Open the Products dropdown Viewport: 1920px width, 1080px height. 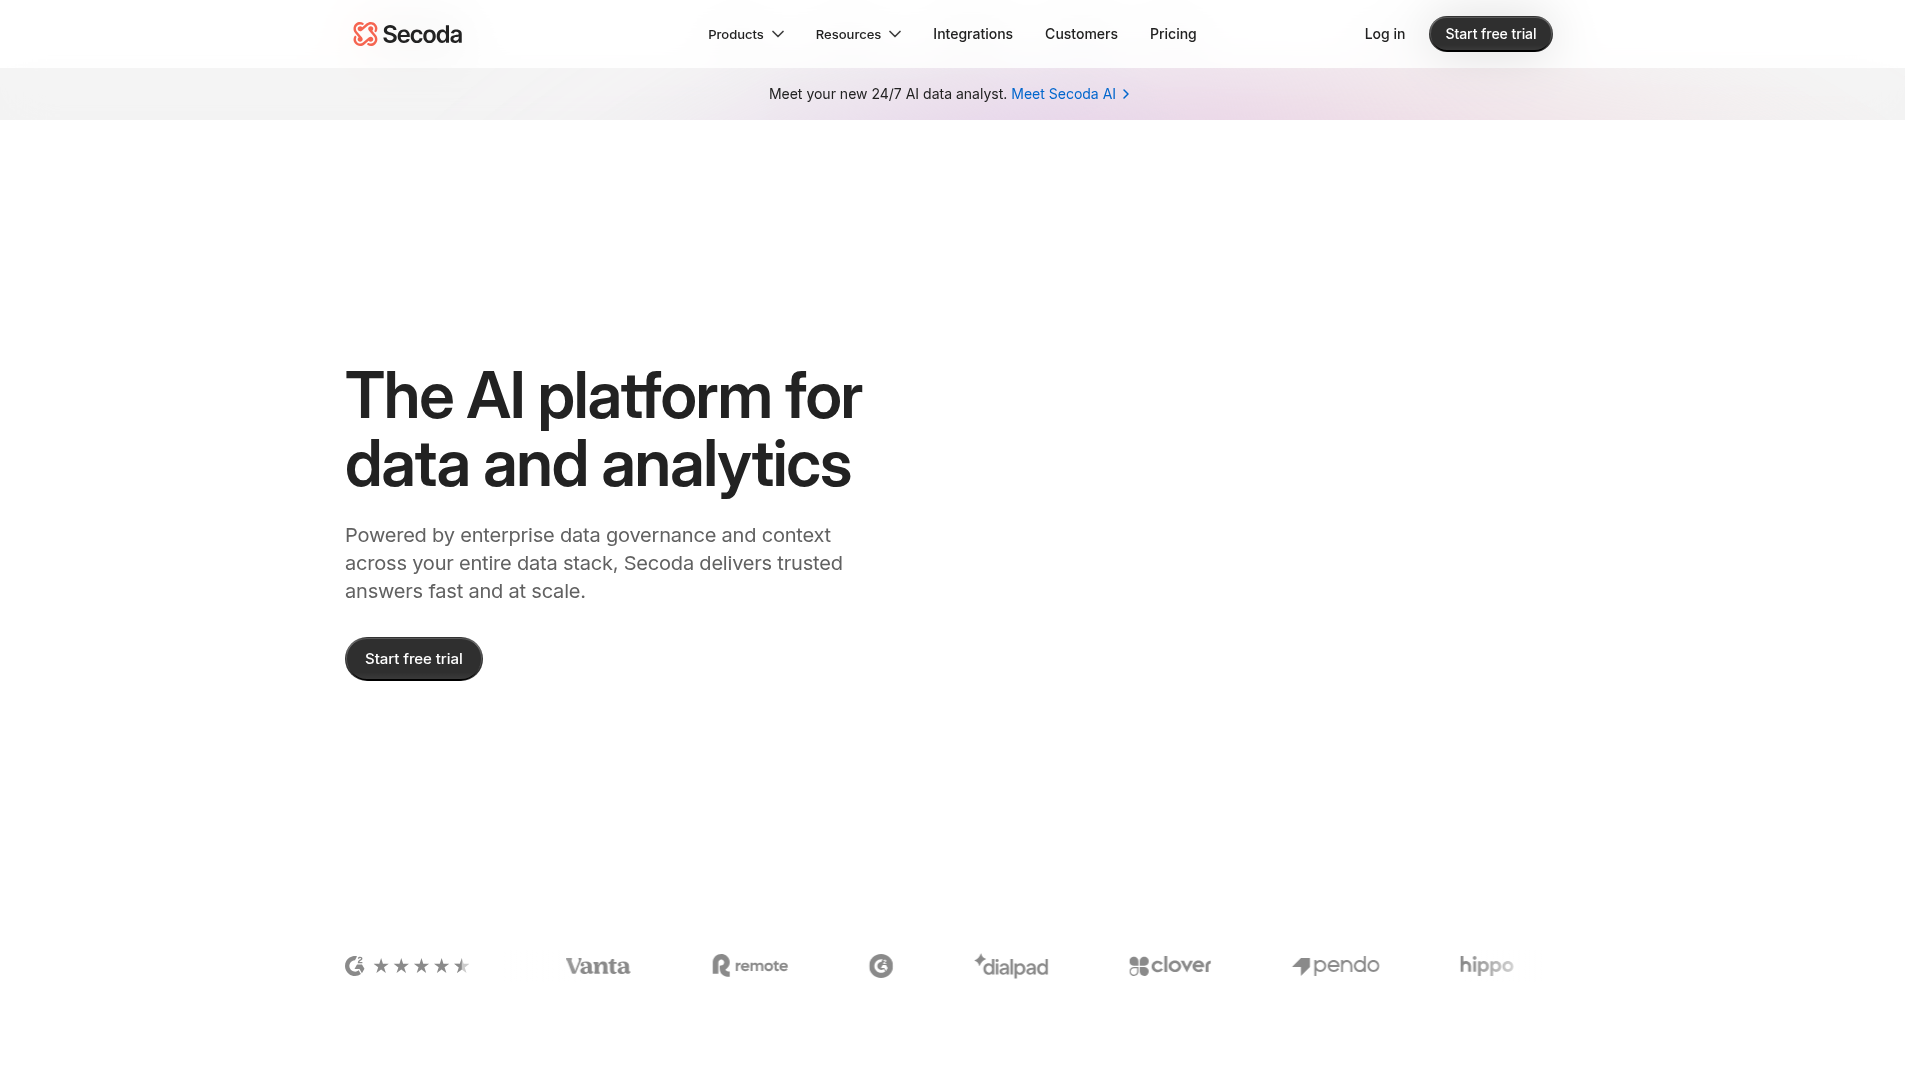[745, 33]
